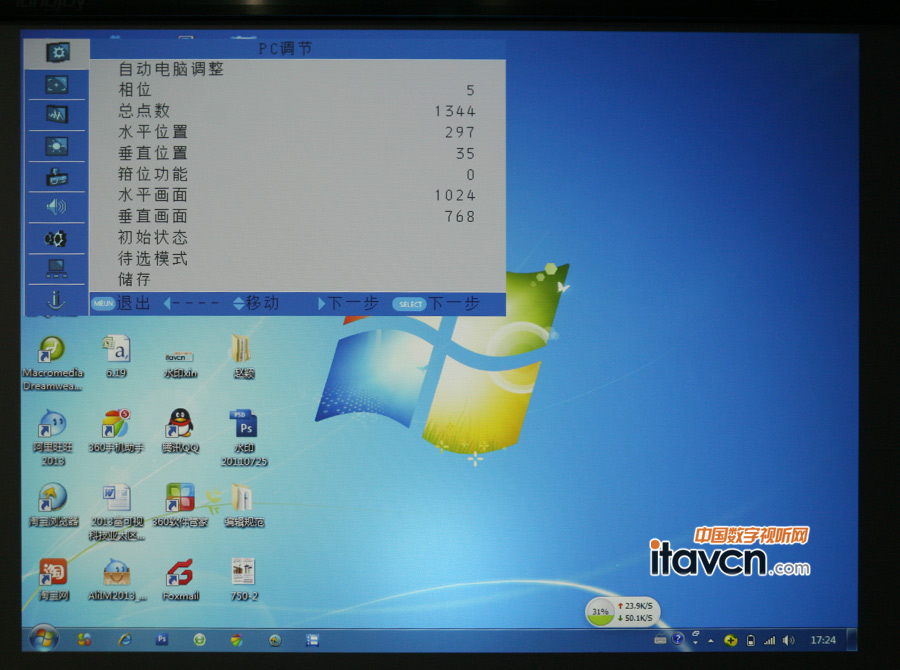The height and width of the screenshot is (670, 900).
Task: Click the network signal tray icon
Action: [769, 640]
